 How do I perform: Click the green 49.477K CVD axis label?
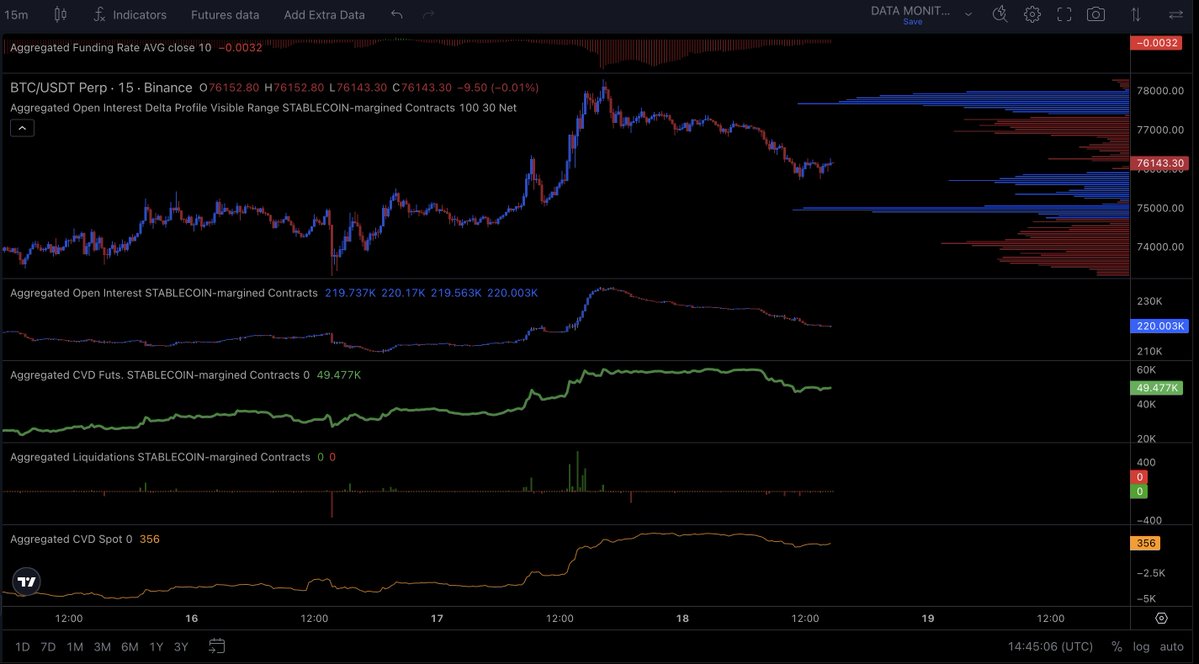(x=1156, y=388)
